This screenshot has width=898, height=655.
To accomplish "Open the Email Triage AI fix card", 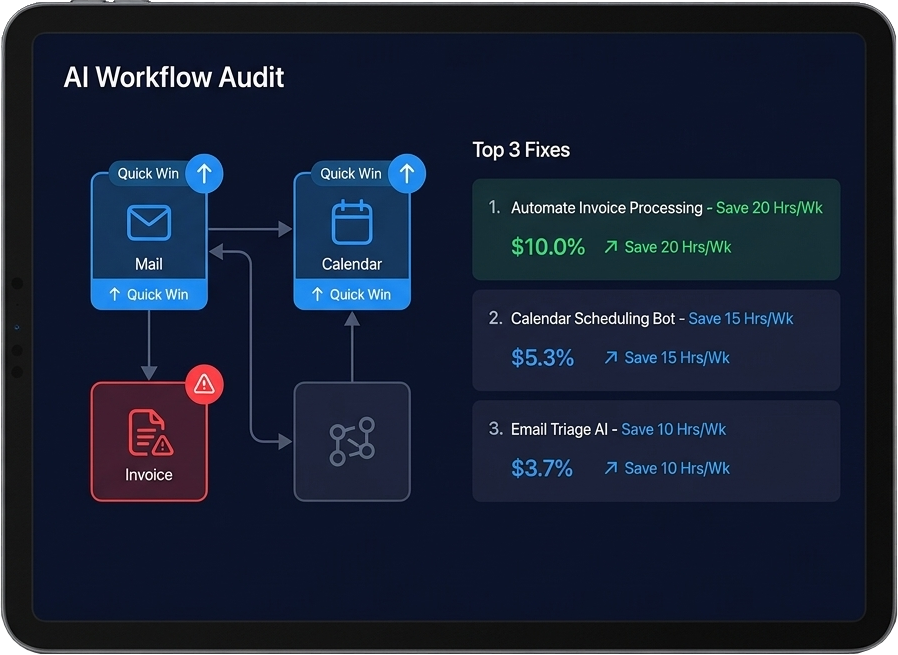I will tap(656, 451).
